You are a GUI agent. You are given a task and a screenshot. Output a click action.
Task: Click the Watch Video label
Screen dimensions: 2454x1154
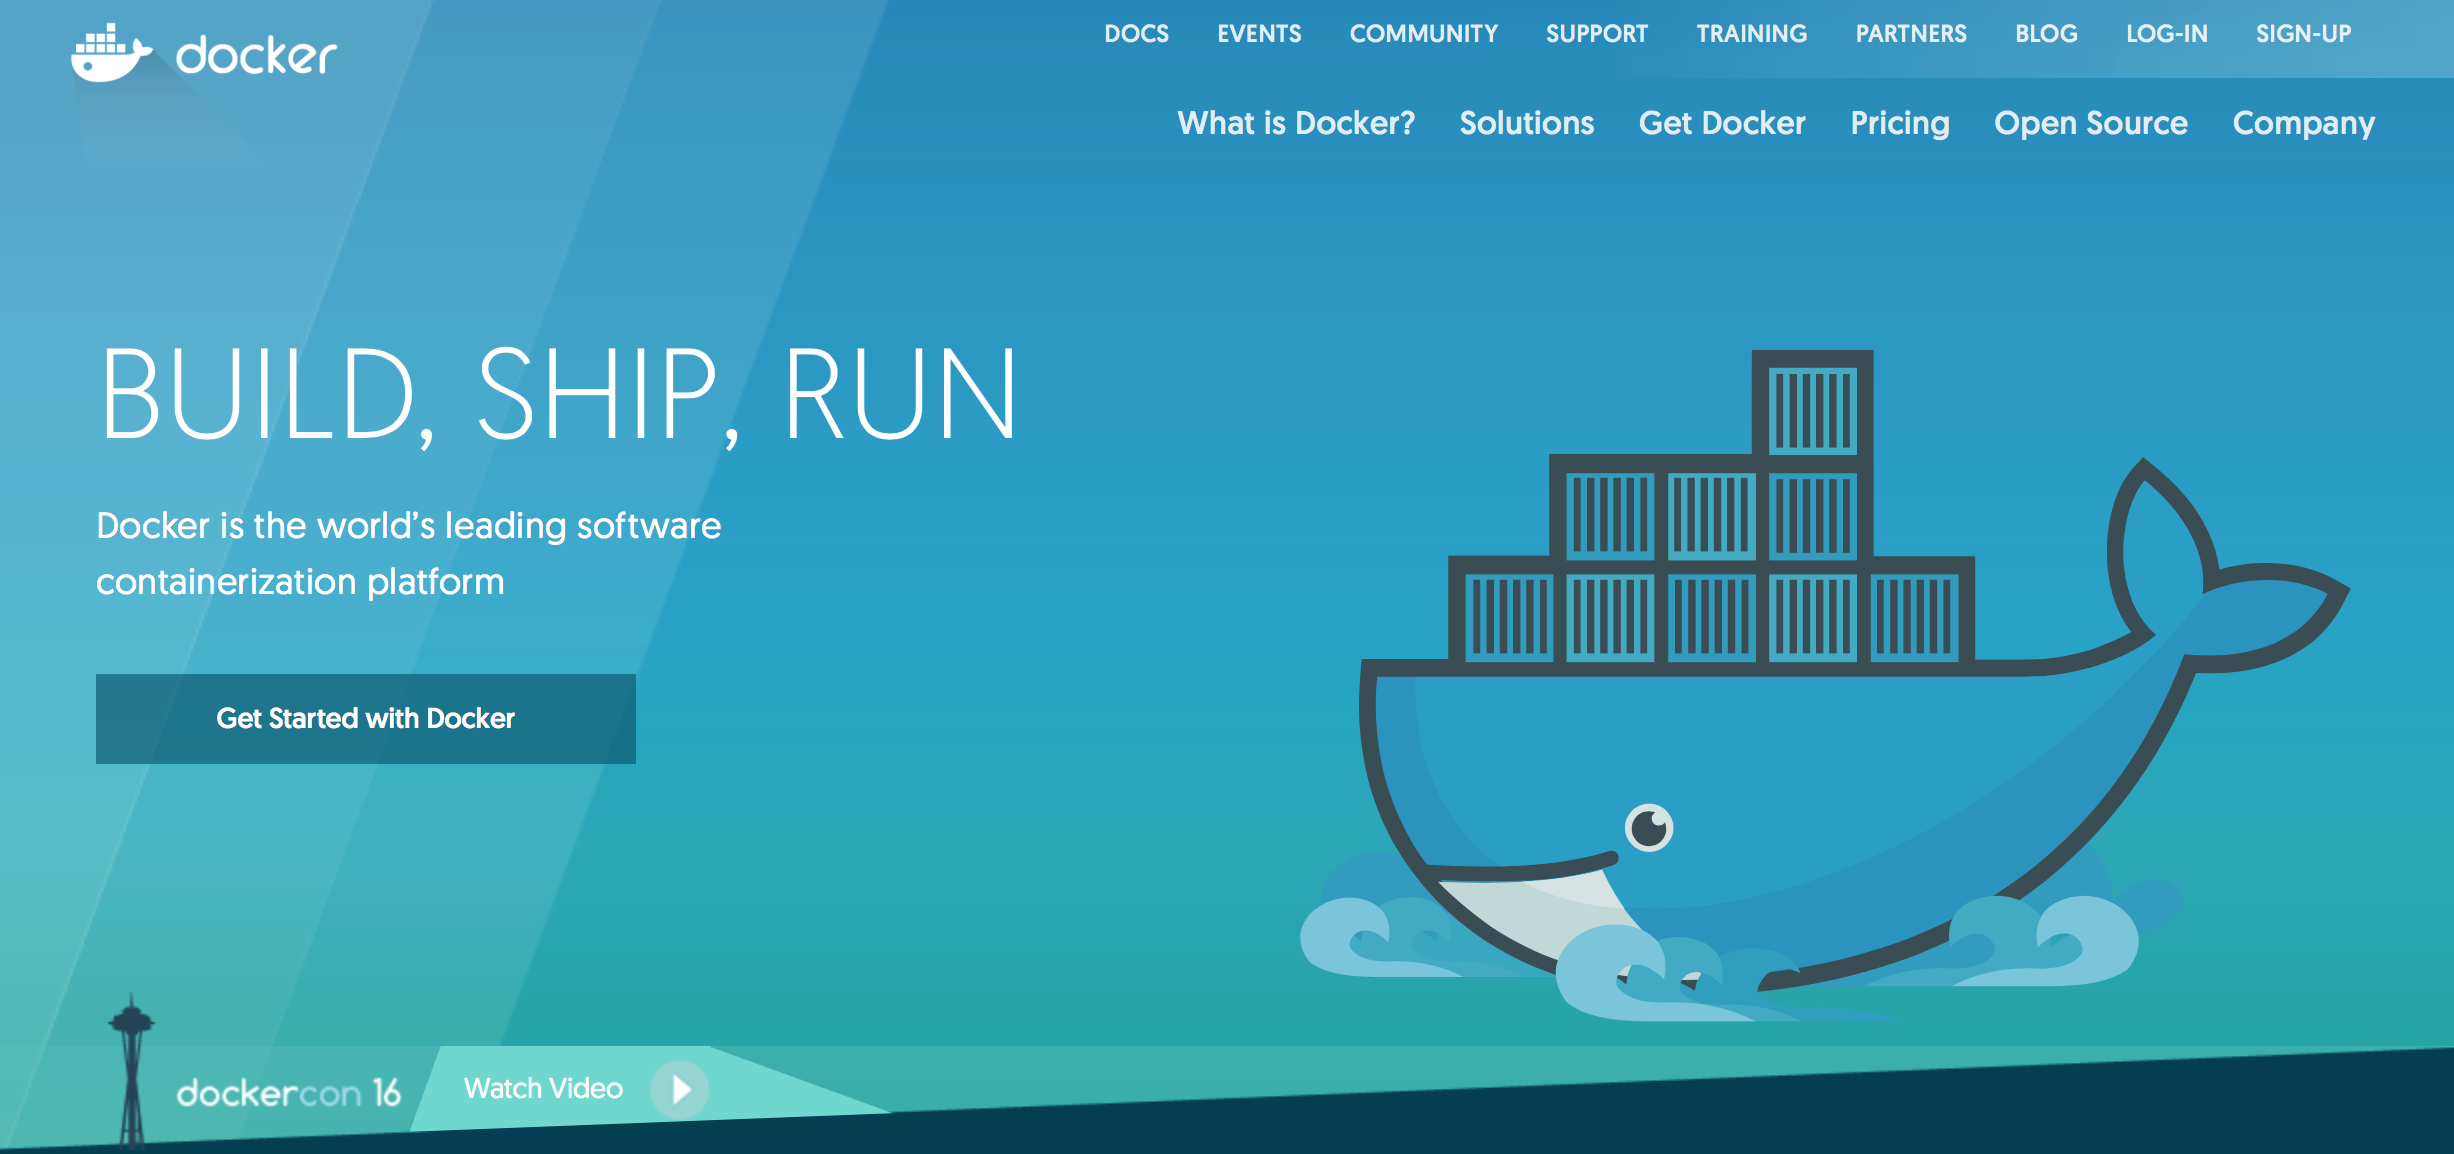coord(543,1088)
